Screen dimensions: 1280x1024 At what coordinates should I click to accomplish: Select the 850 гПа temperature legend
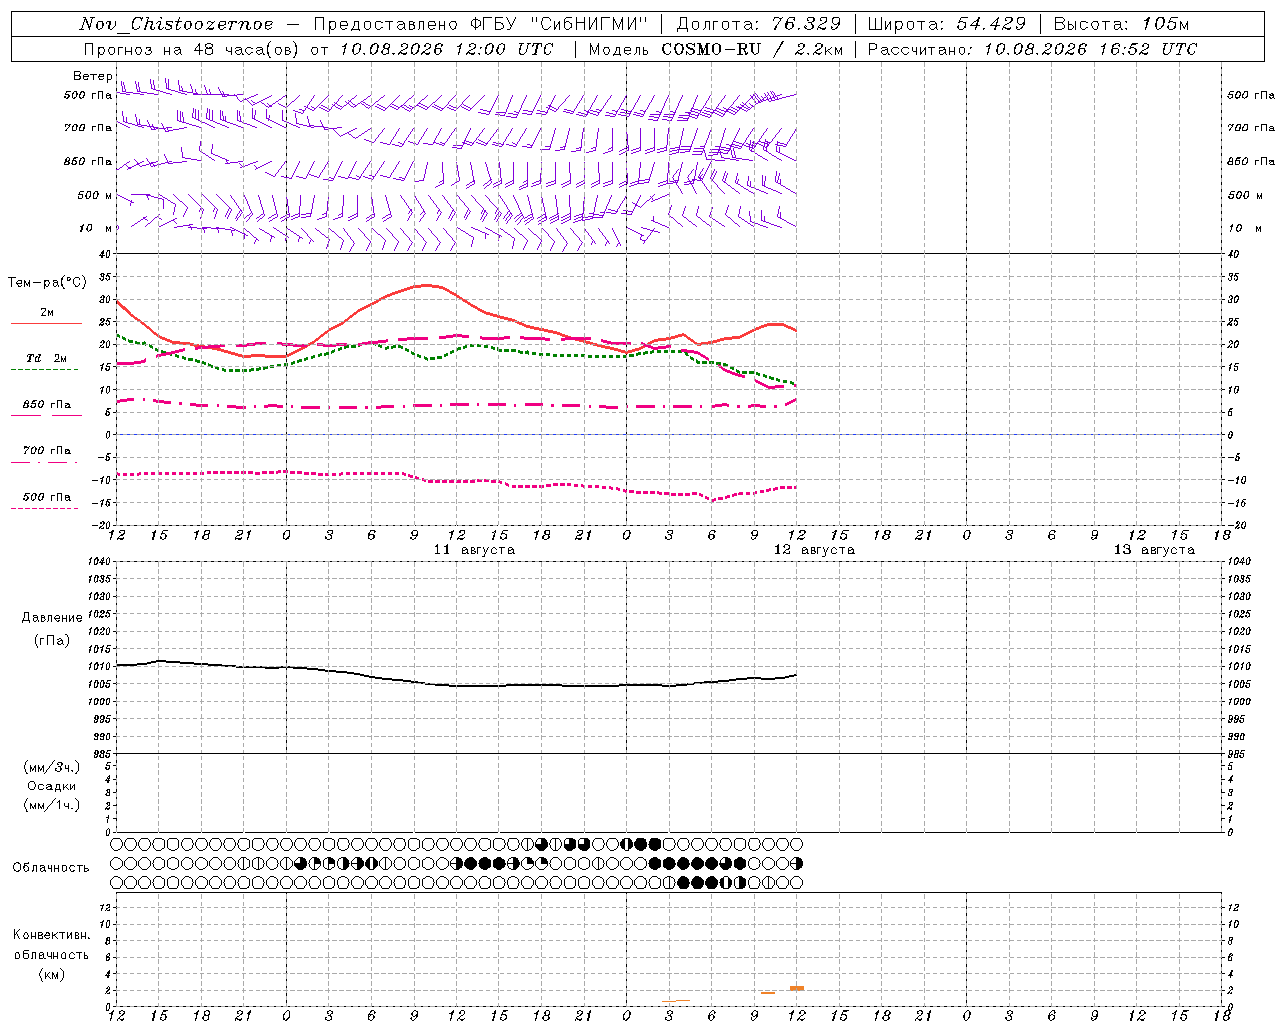(x=46, y=405)
